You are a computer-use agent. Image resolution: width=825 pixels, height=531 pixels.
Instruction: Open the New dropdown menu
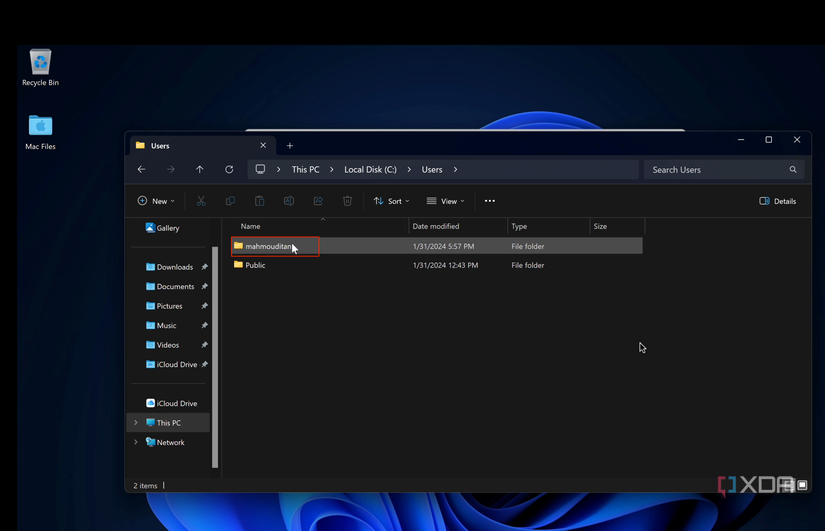[156, 201]
